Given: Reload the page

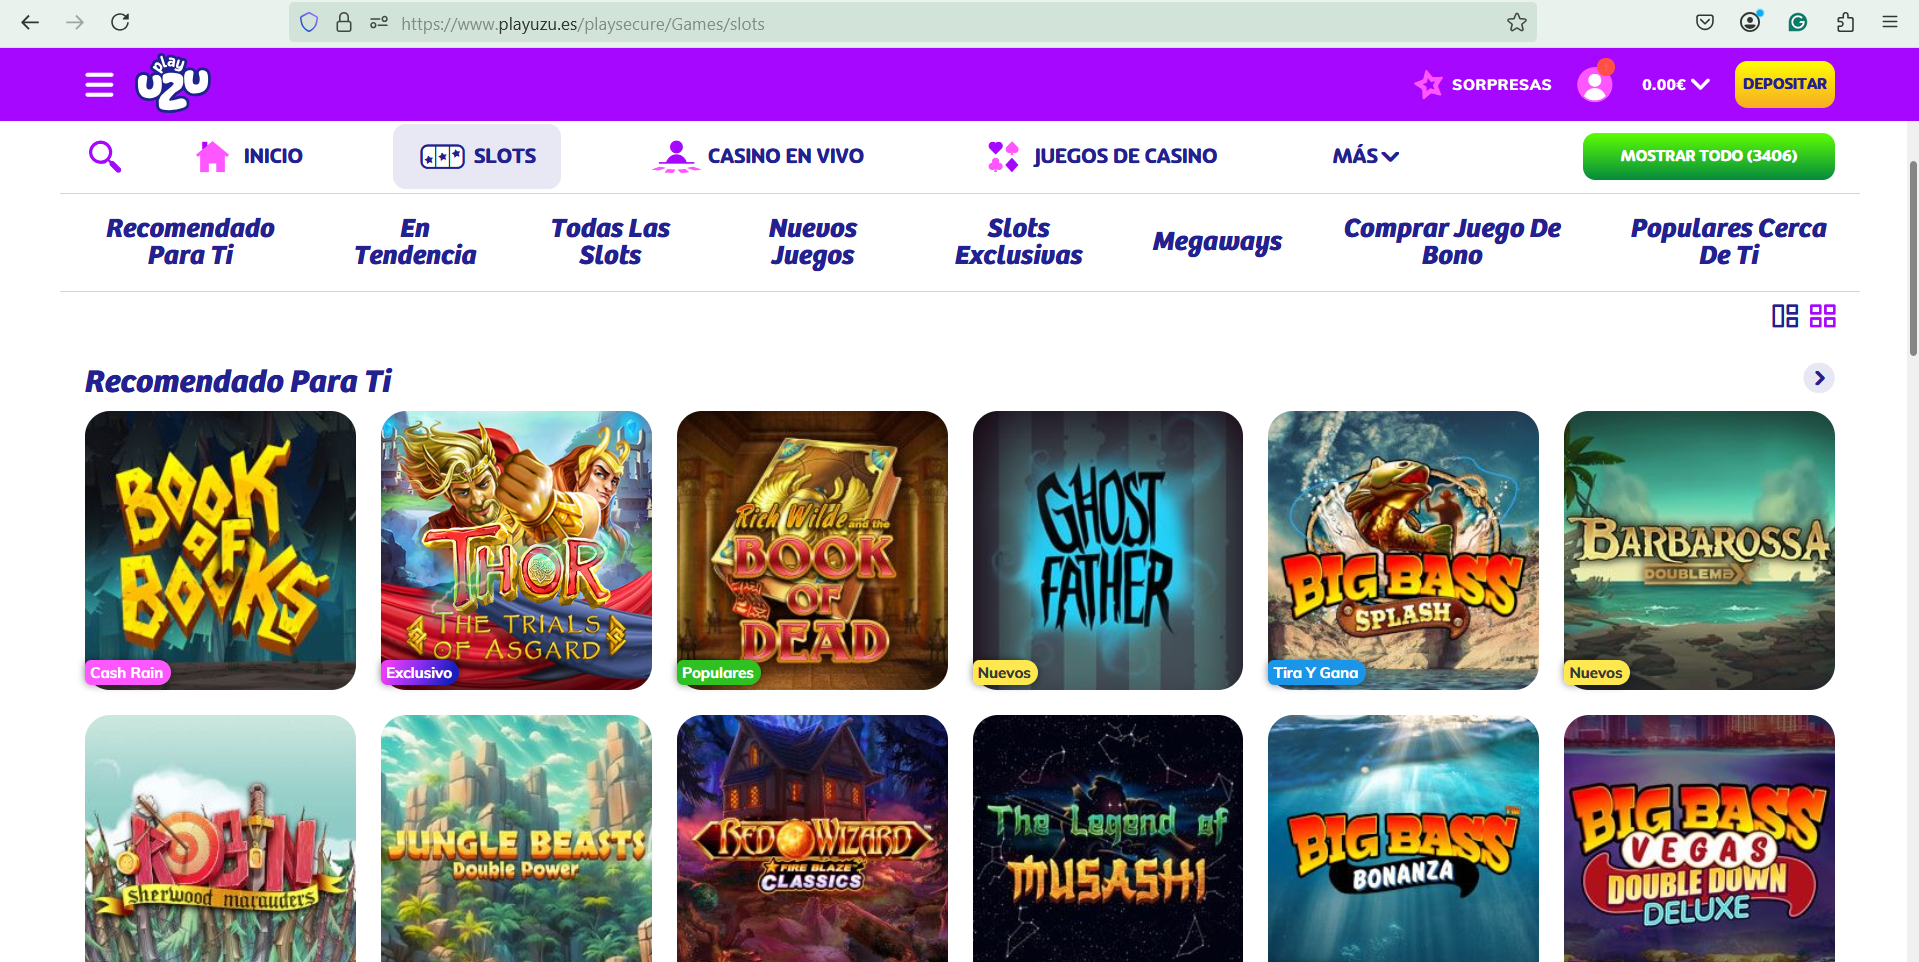Looking at the screenshot, I should [x=120, y=22].
